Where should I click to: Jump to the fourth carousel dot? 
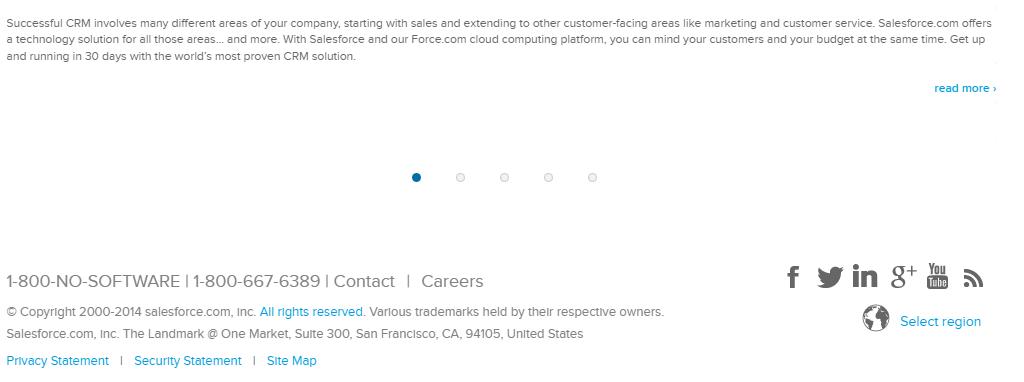549,178
